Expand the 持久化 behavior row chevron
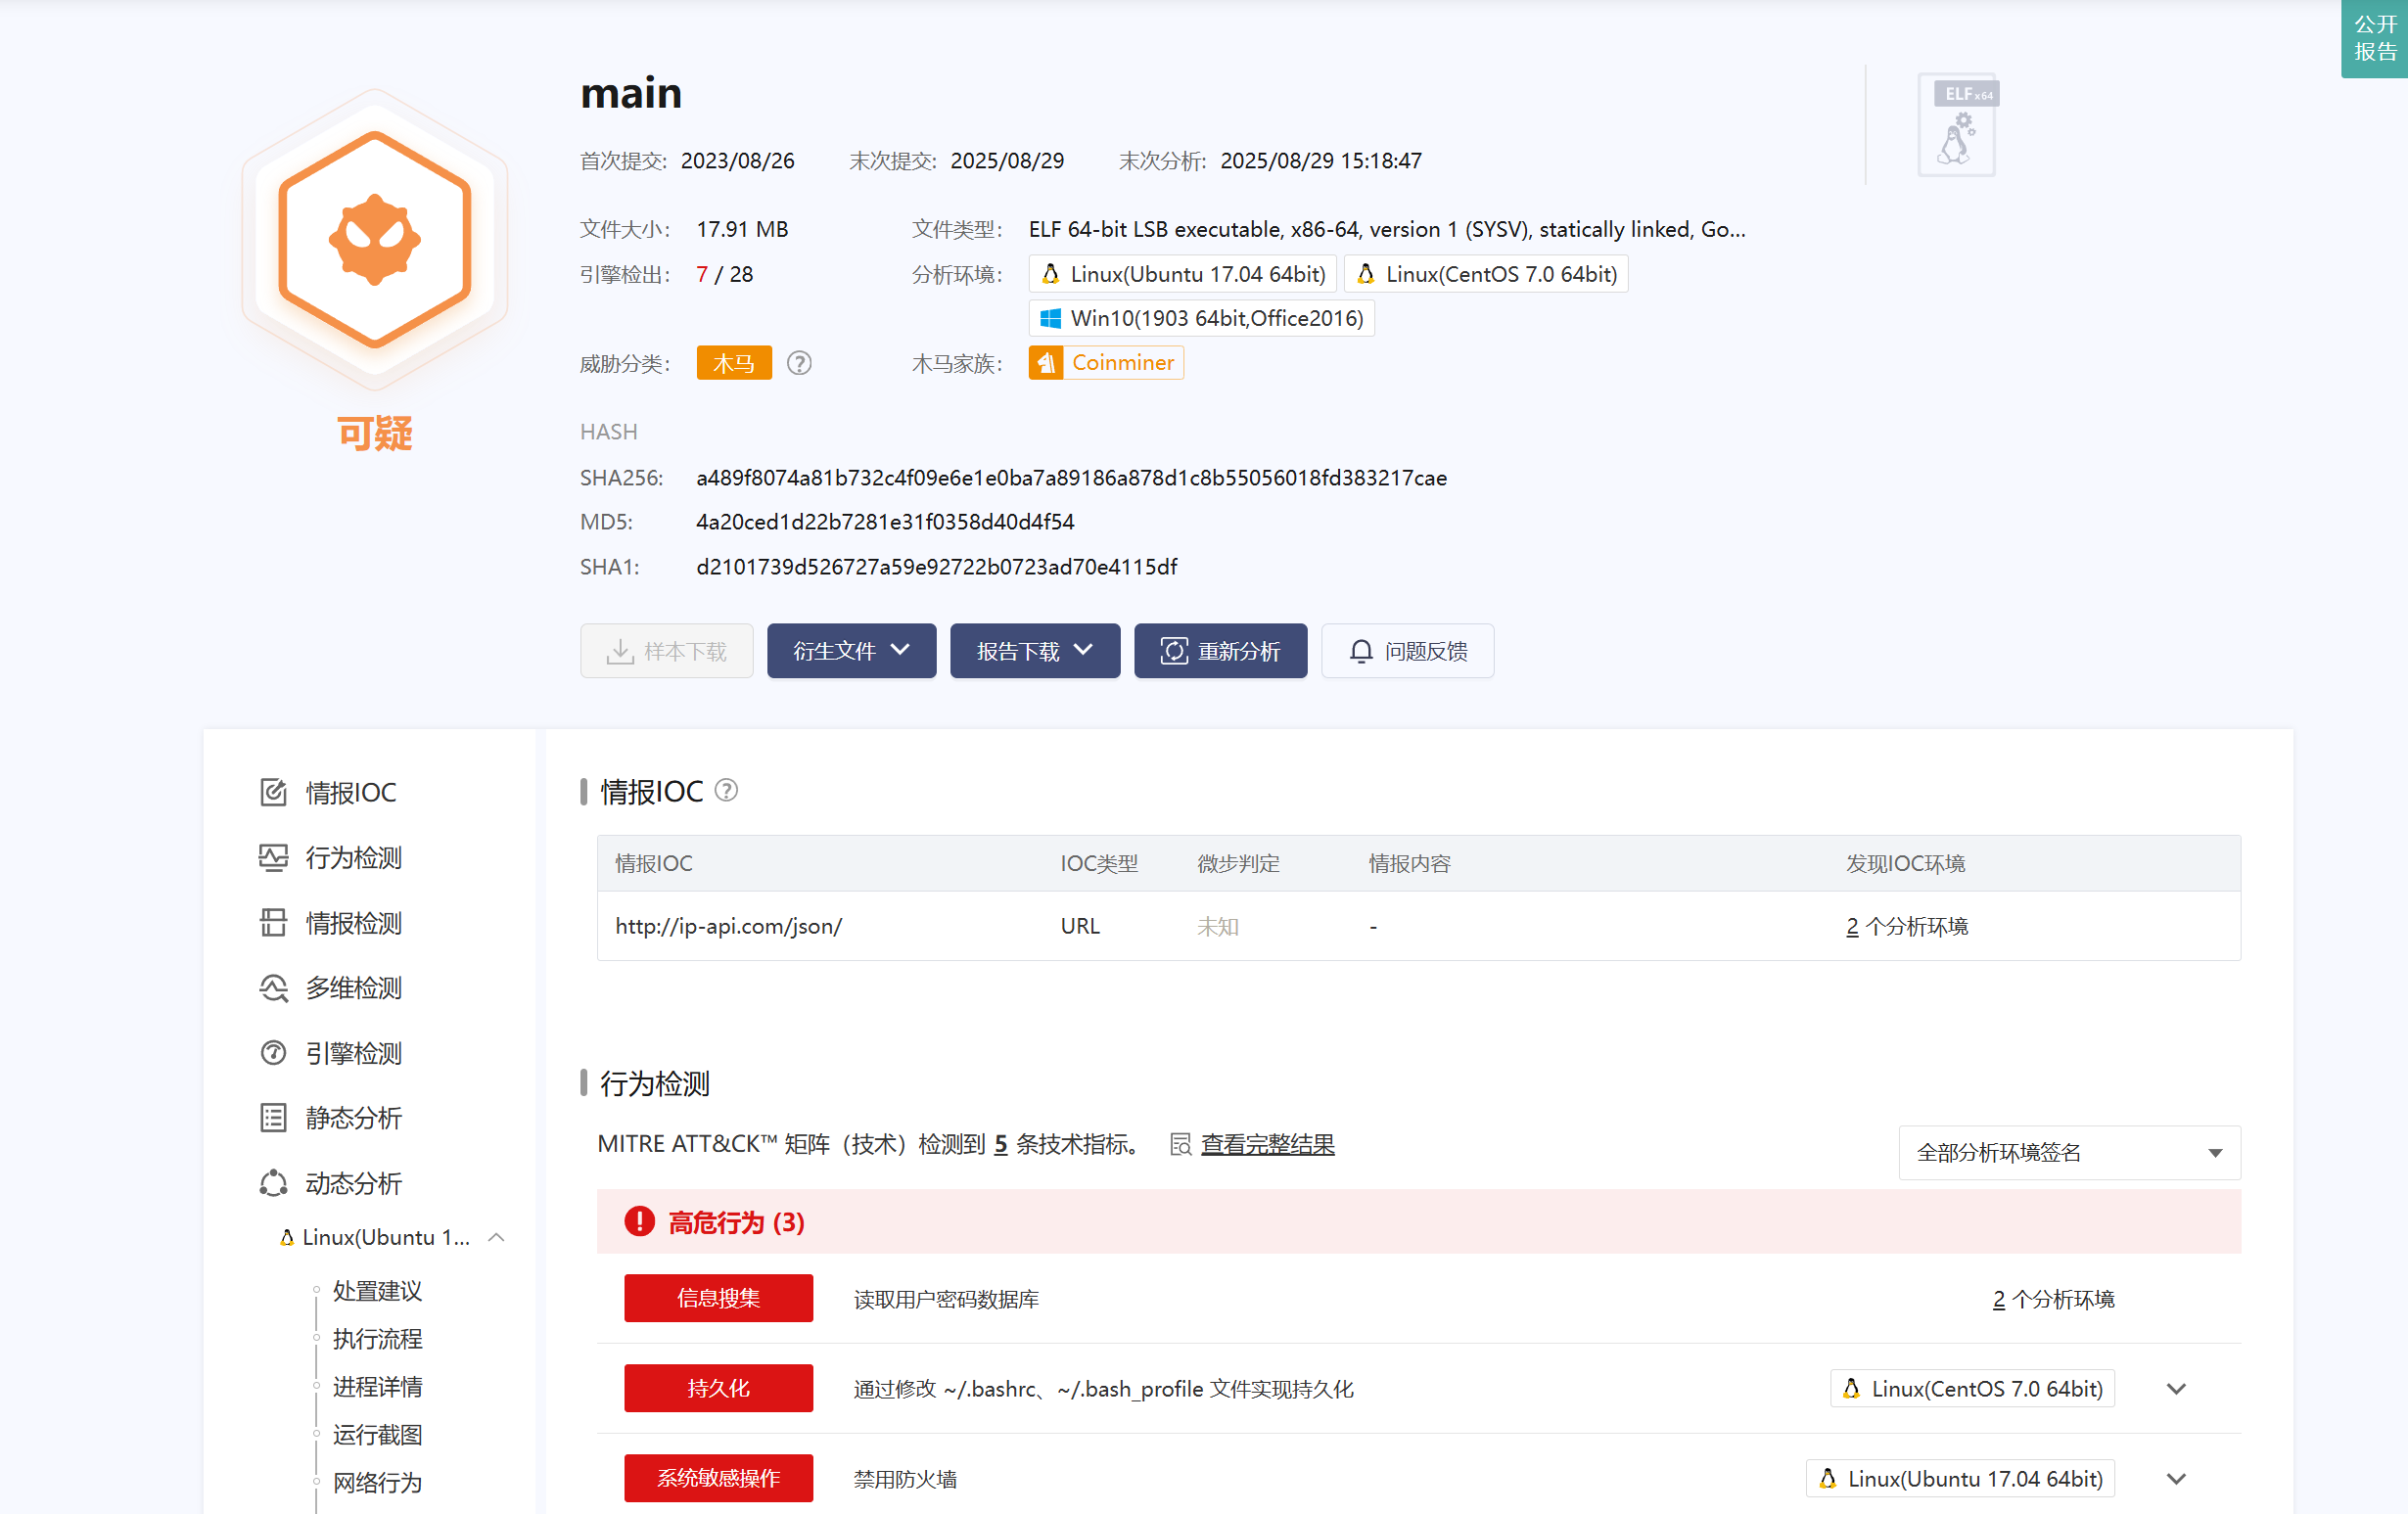 pos(2176,1388)
